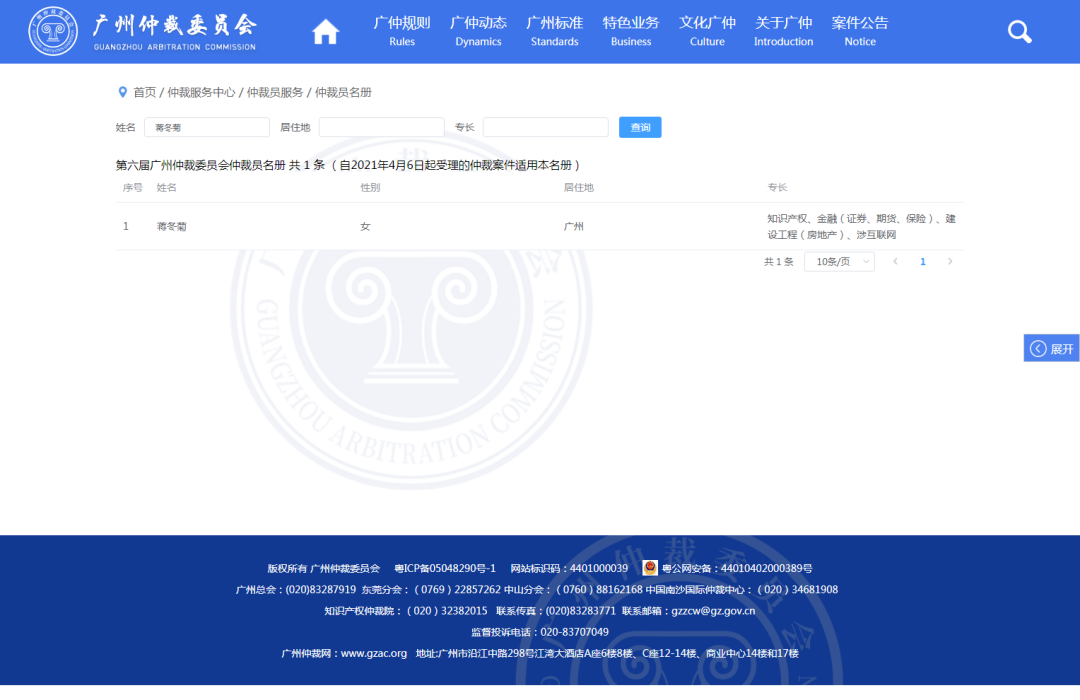Focus the 专长 specialty input field
Image resolution: width=1080 pixels, height=700 pixels.
coord(546,127)
